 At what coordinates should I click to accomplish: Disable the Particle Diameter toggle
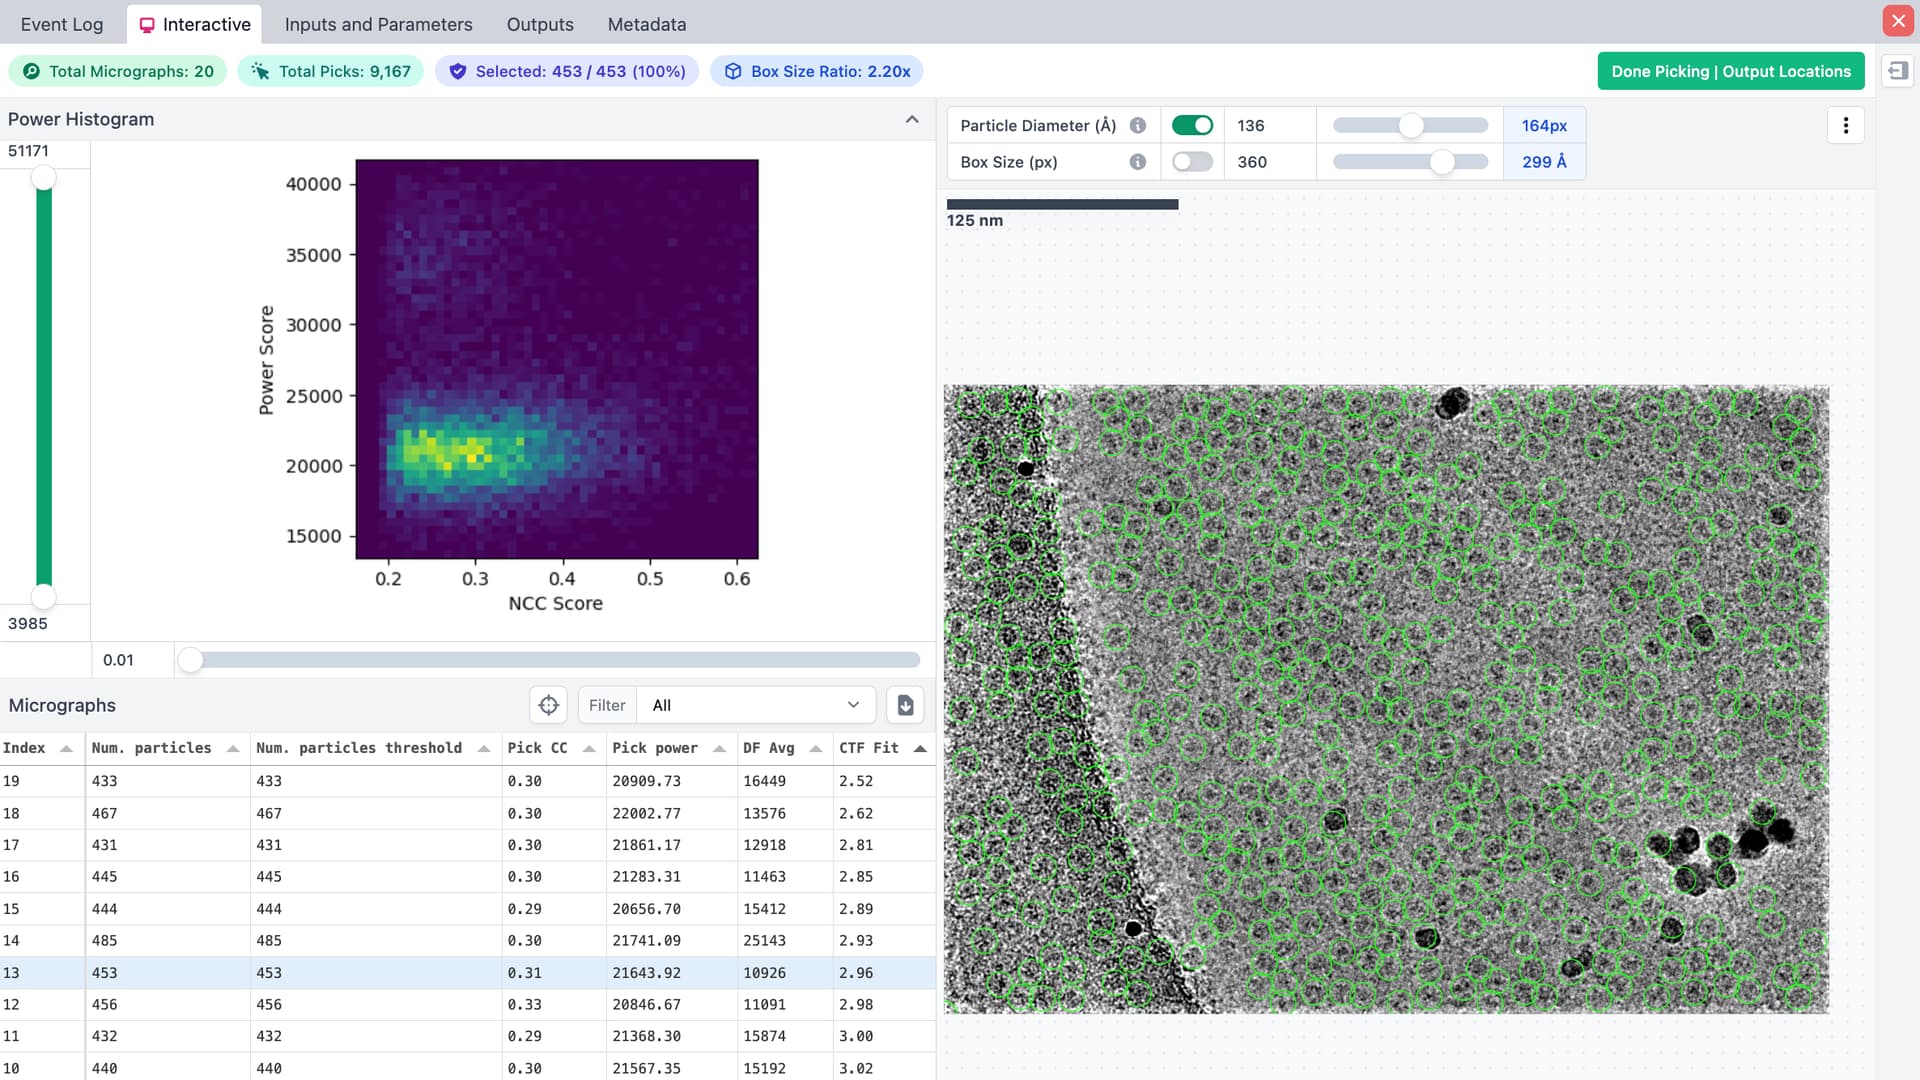(1192, 125)
